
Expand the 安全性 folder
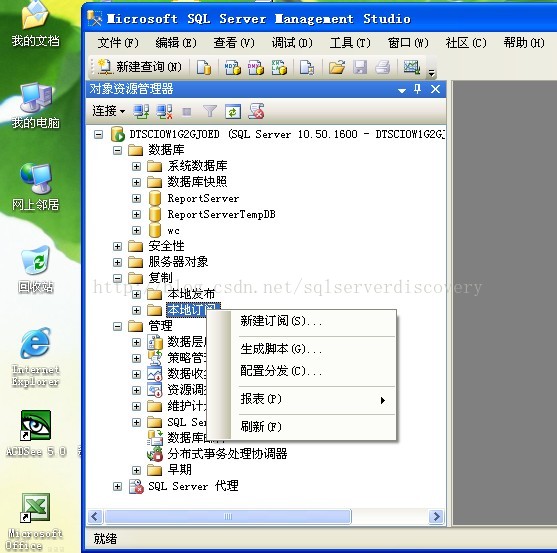click(117, 246)
